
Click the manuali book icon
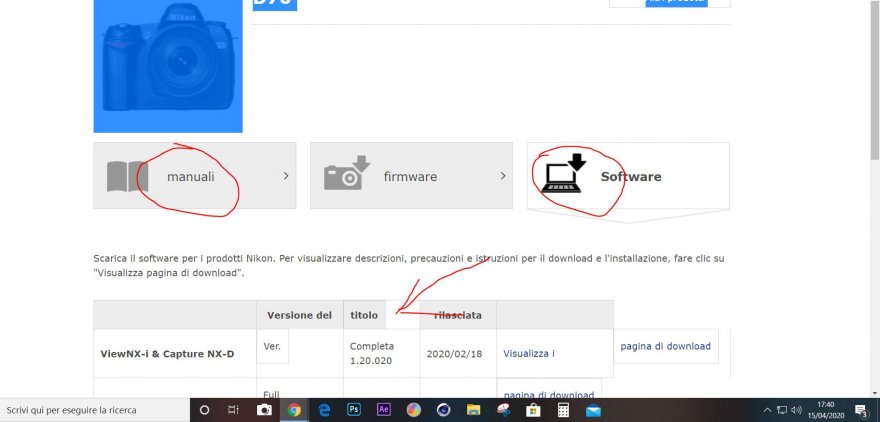point(127,176)
